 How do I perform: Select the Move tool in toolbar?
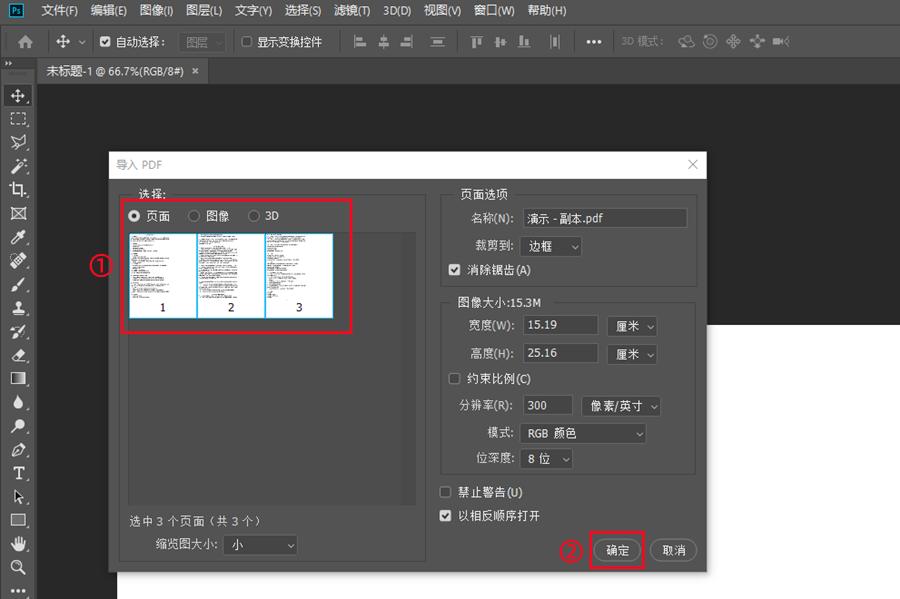tap(18, 96)
